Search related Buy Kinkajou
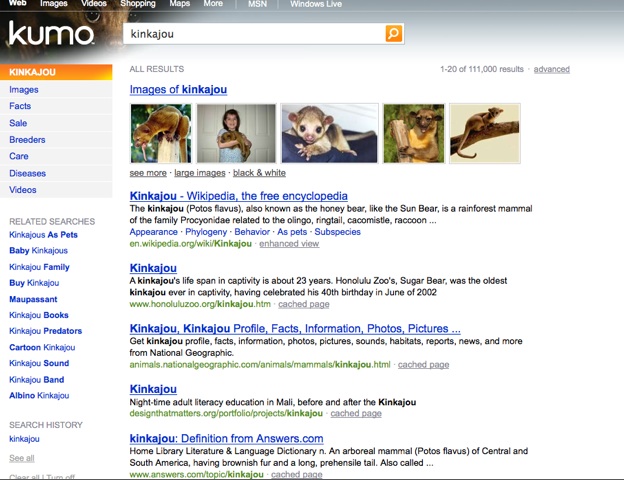624x480 pixels. [x=34, y=283]
